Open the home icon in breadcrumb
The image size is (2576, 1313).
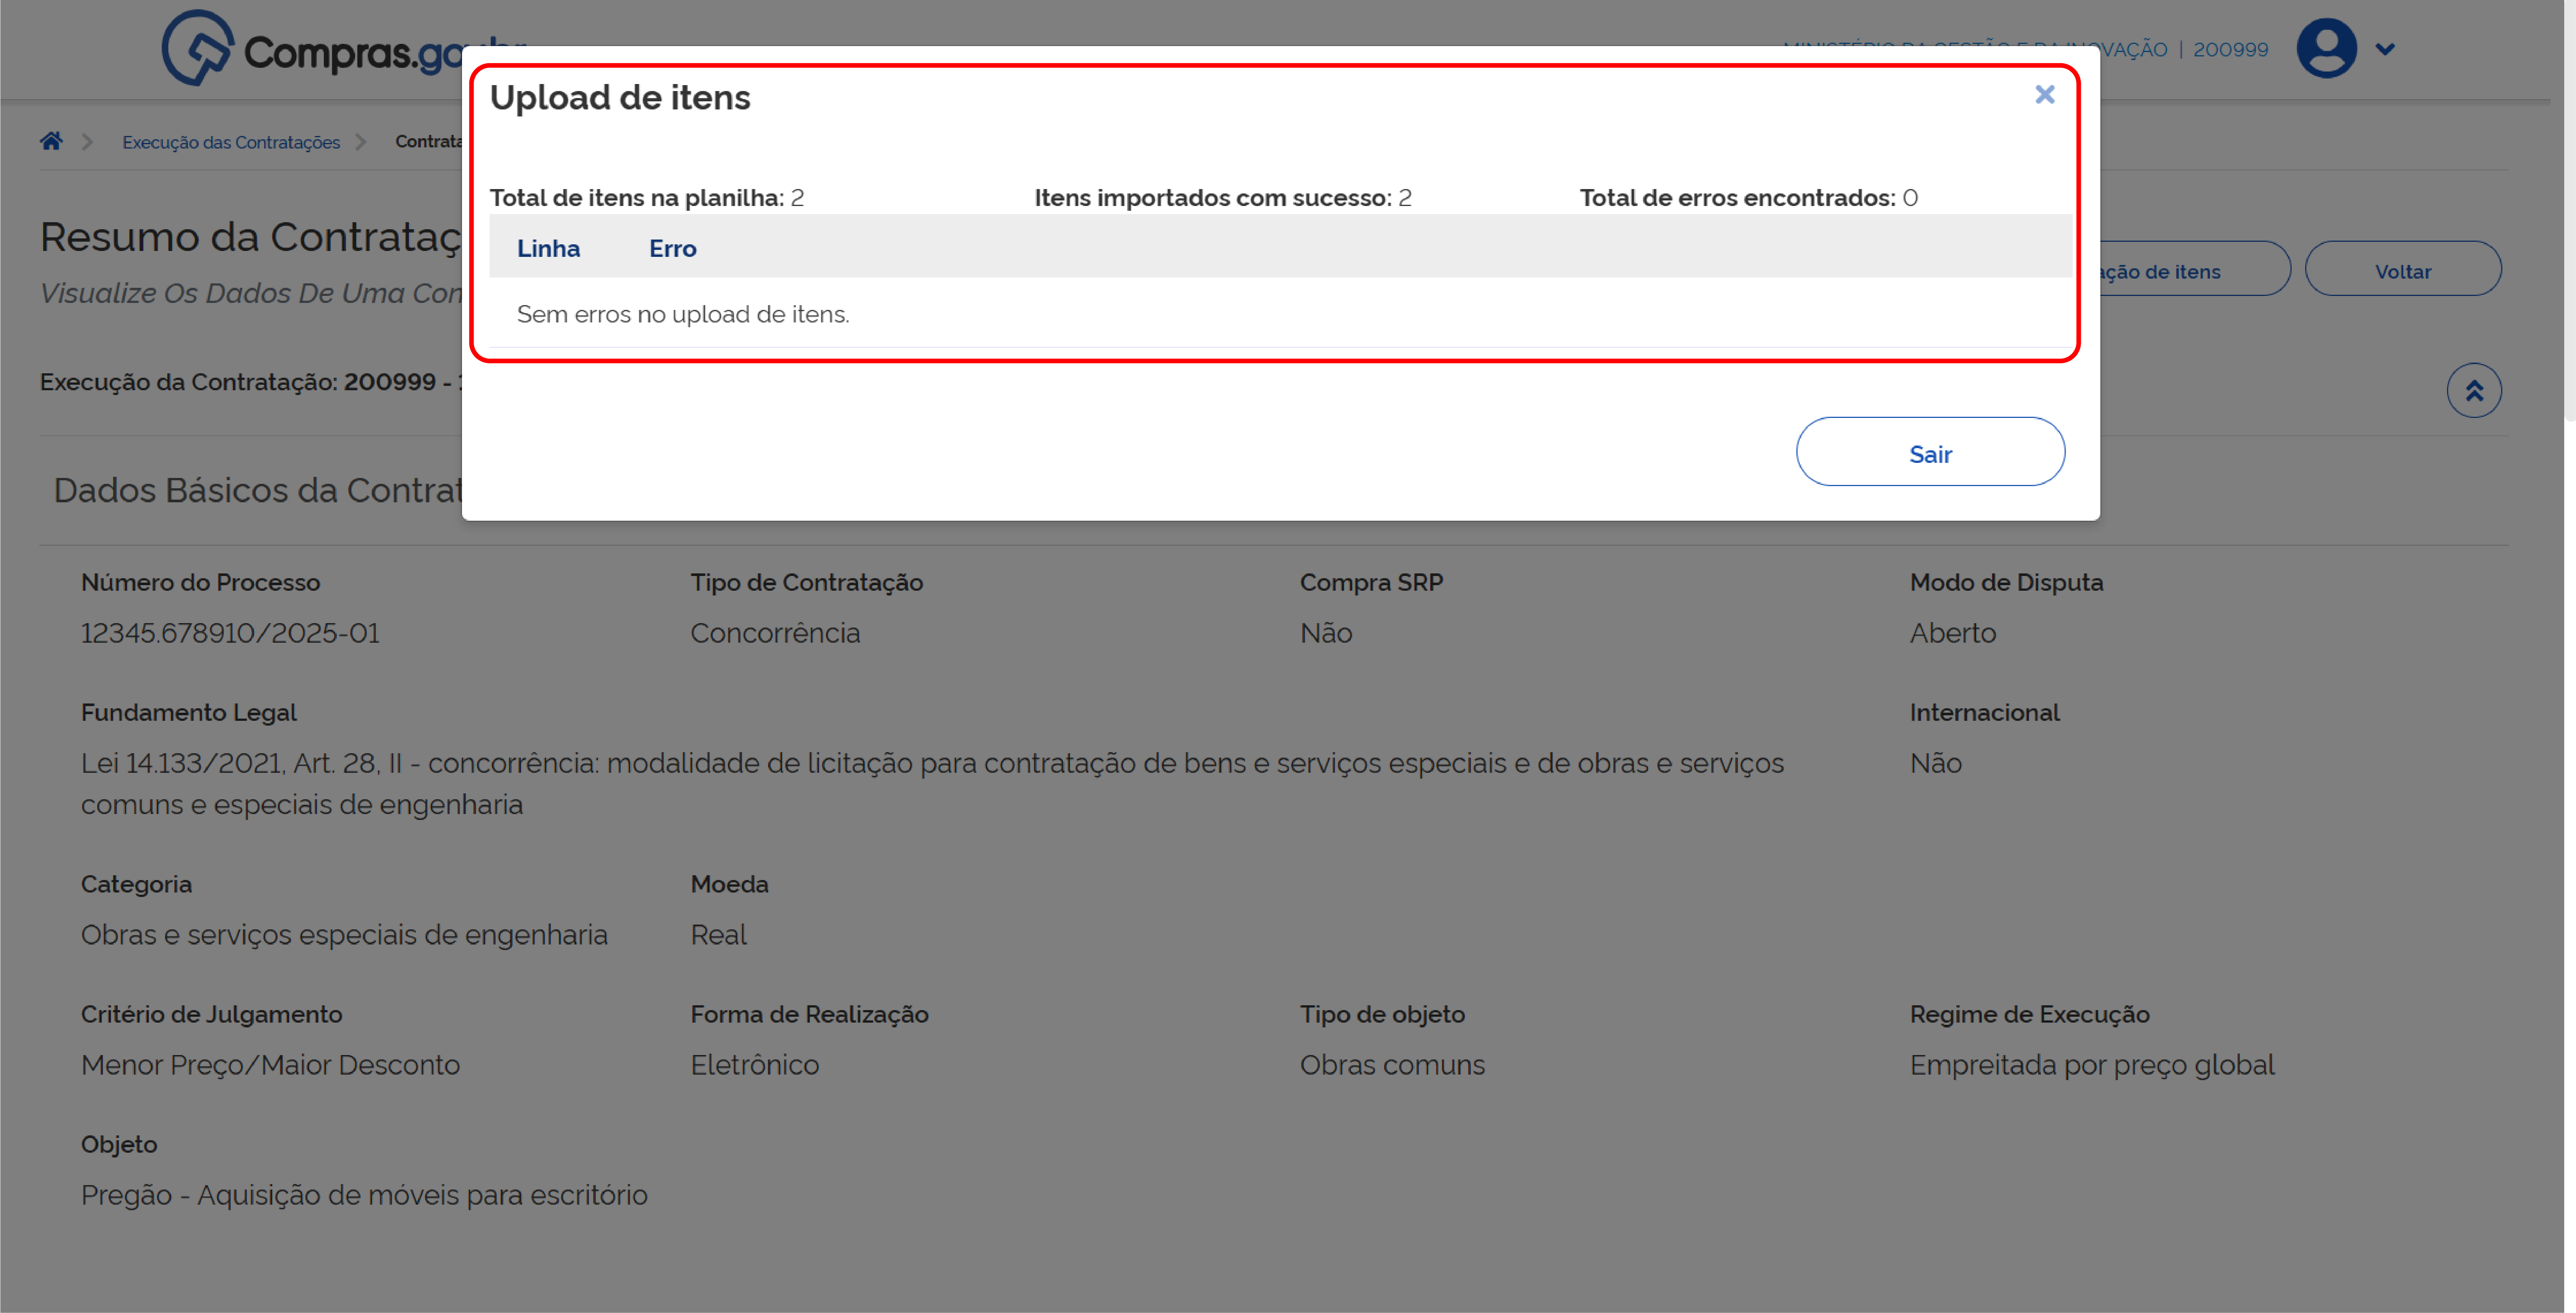coord(51,141)
